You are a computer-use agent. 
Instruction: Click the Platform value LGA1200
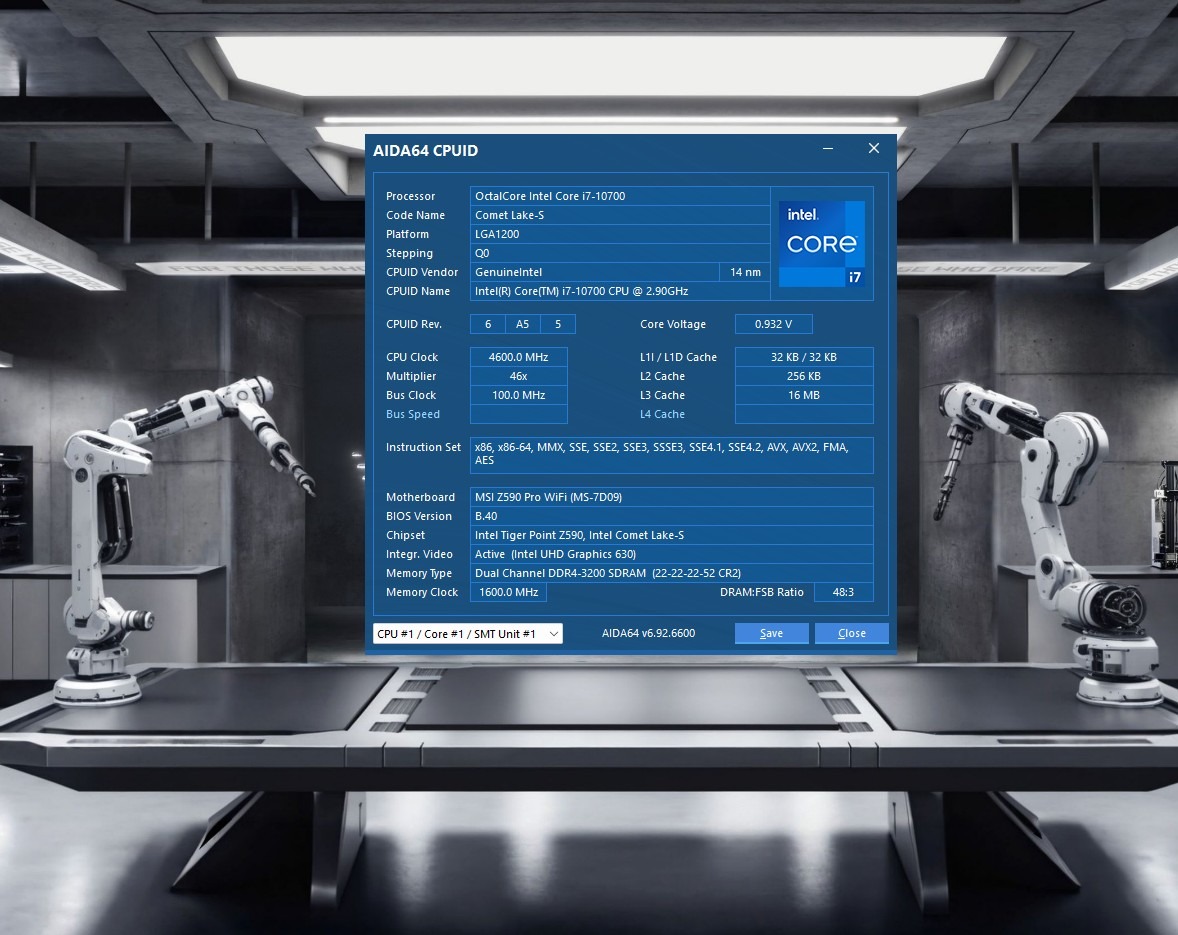click(x=620, y=234)
